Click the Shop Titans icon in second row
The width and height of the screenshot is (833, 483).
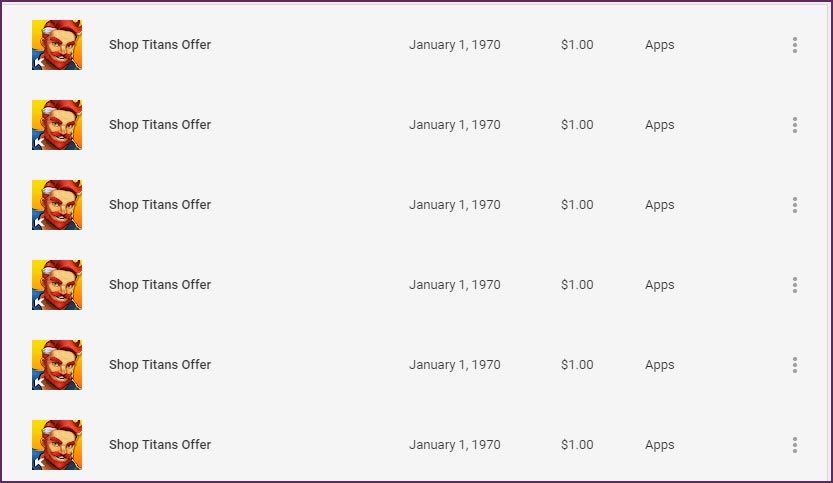[57, 125]
